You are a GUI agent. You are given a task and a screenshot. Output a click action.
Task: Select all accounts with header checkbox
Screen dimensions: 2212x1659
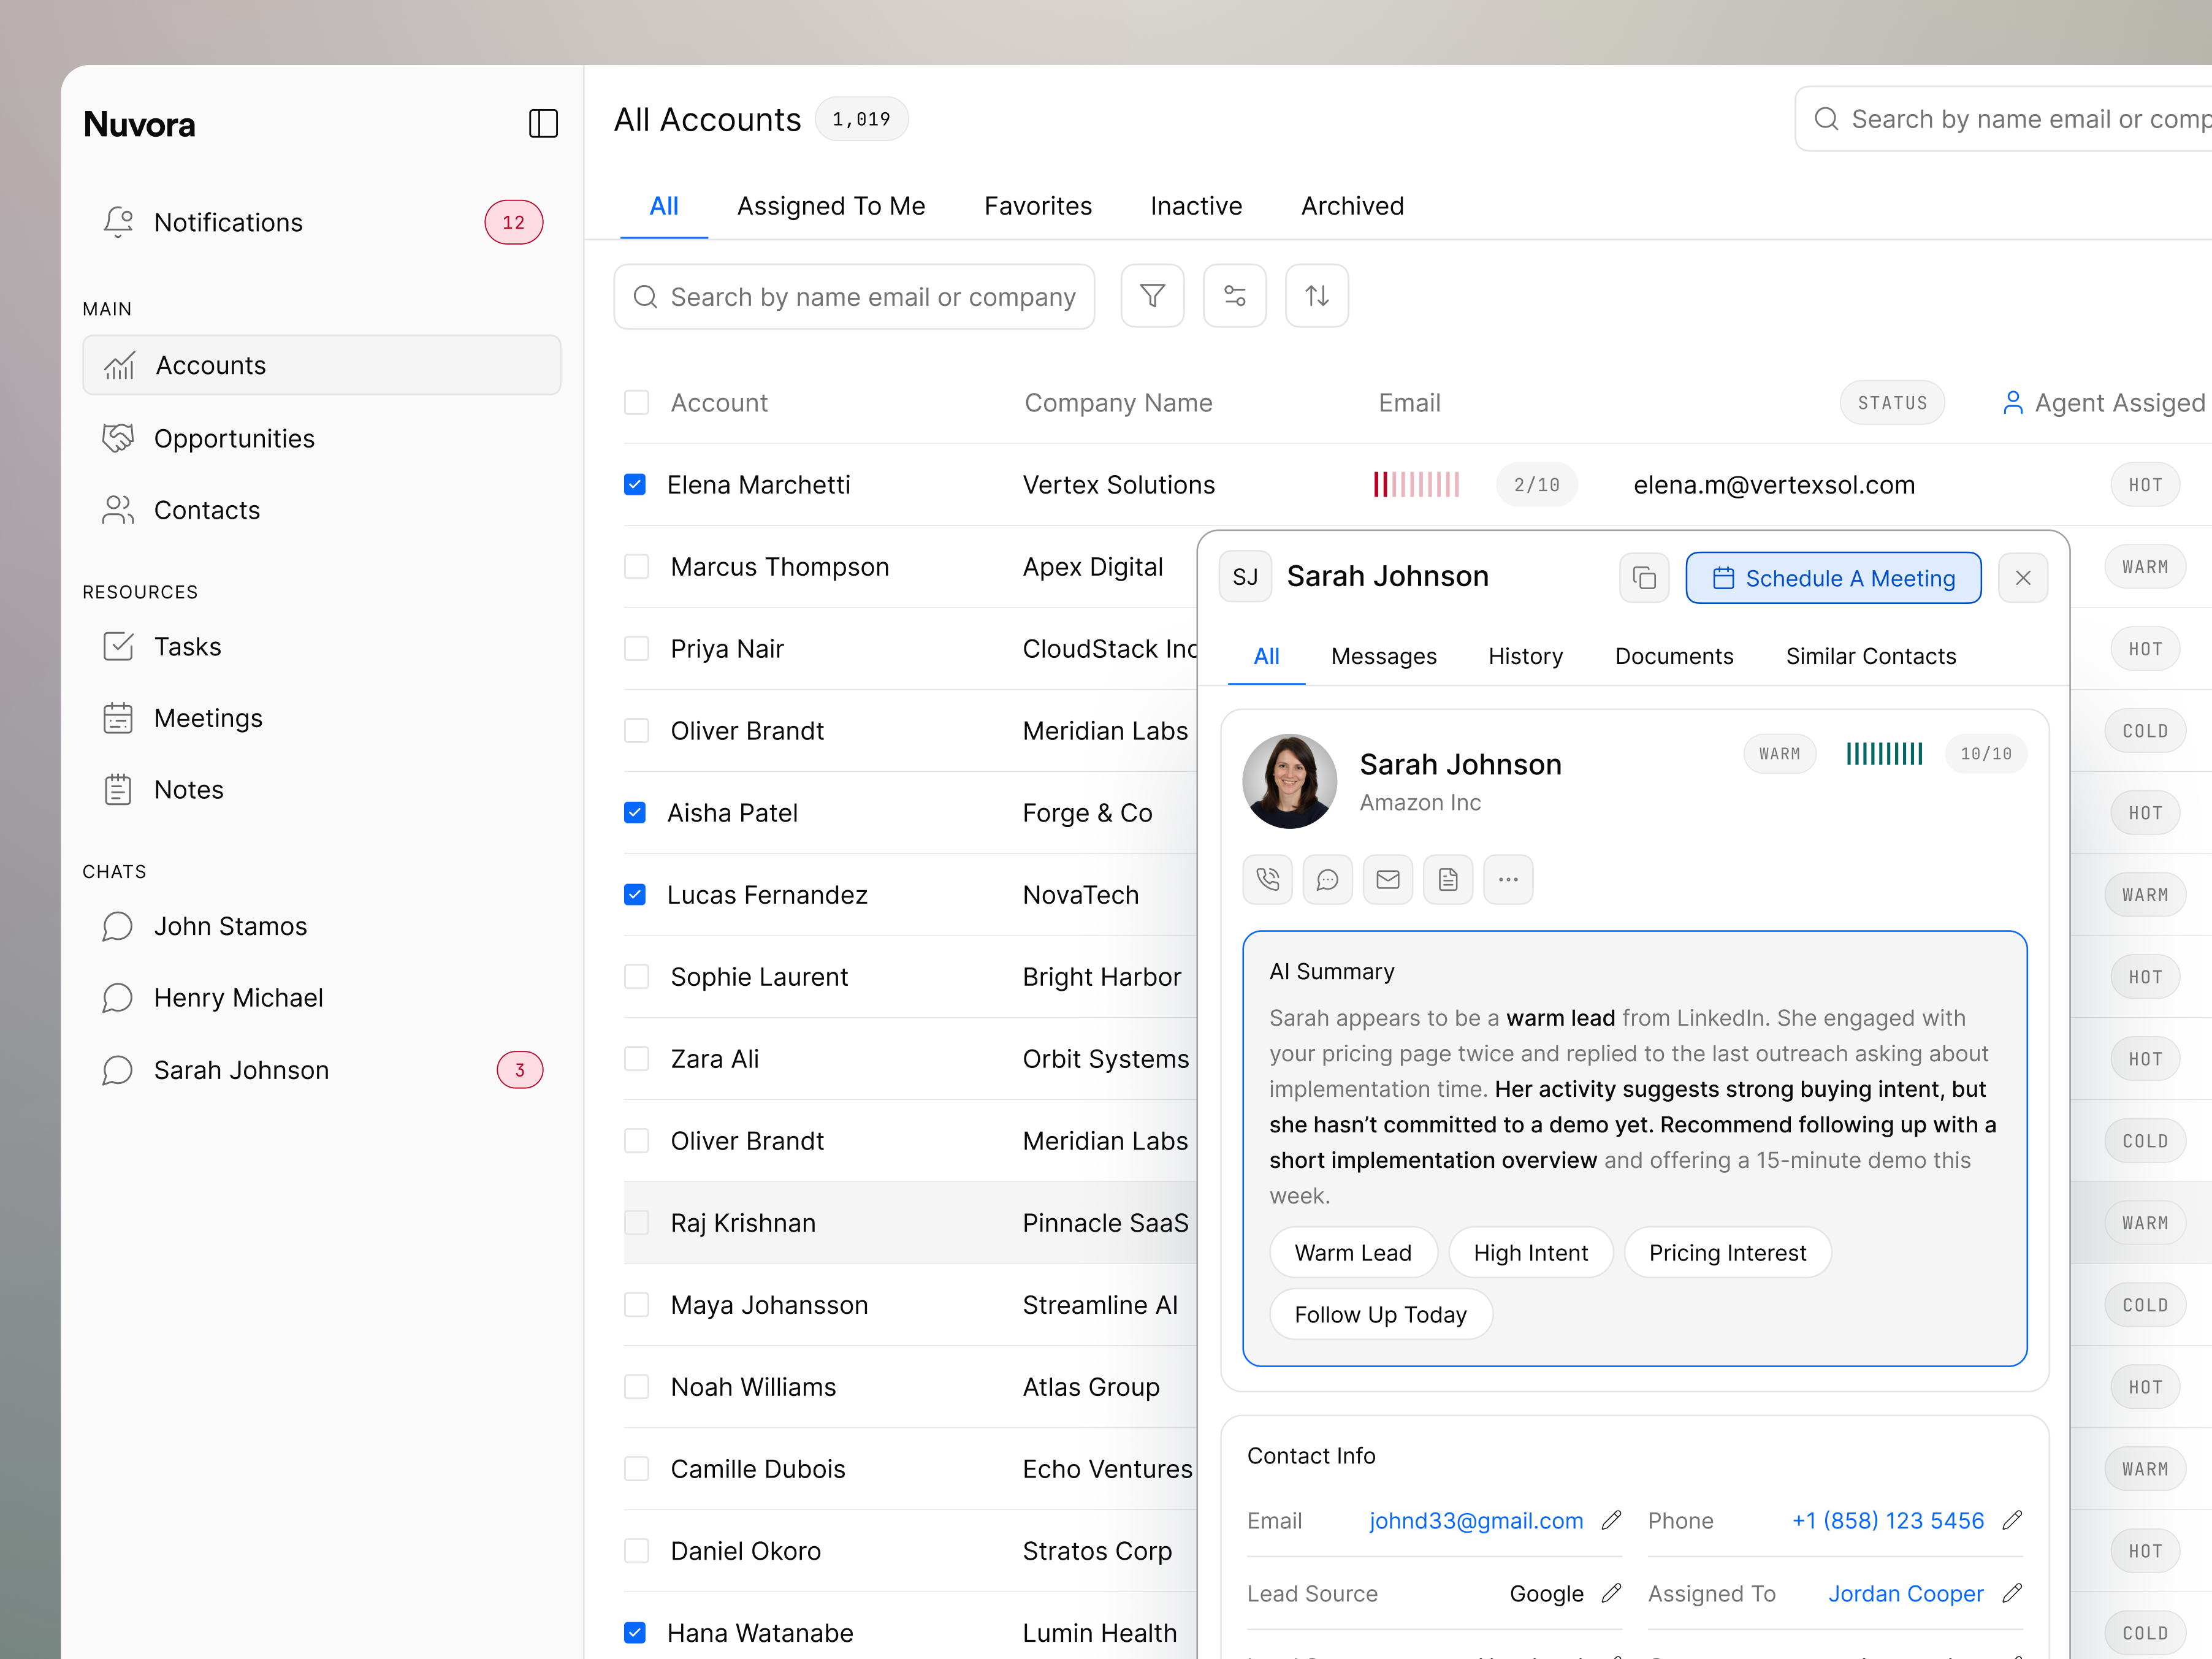[x=636, y=403]
